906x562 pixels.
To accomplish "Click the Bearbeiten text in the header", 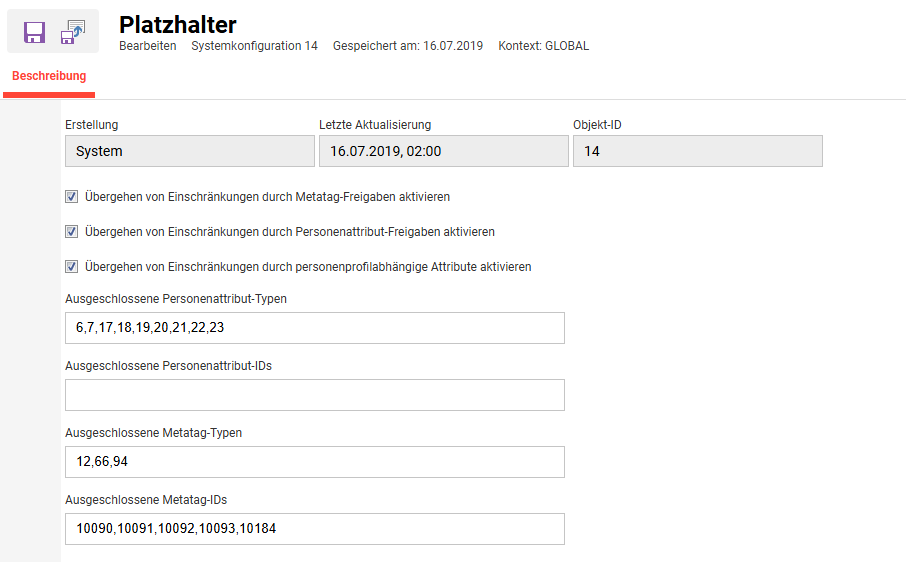I will point(148,46).
